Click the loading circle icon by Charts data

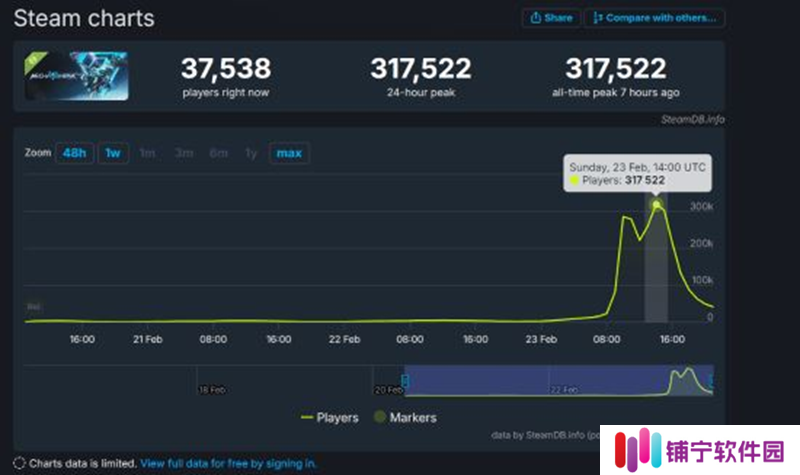19,463
